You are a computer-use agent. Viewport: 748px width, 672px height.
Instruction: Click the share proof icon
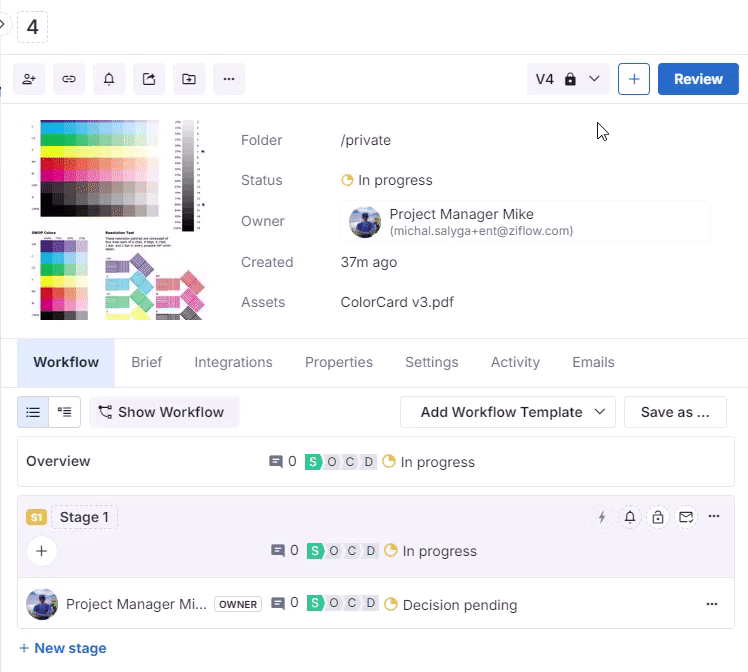[149, 79]
